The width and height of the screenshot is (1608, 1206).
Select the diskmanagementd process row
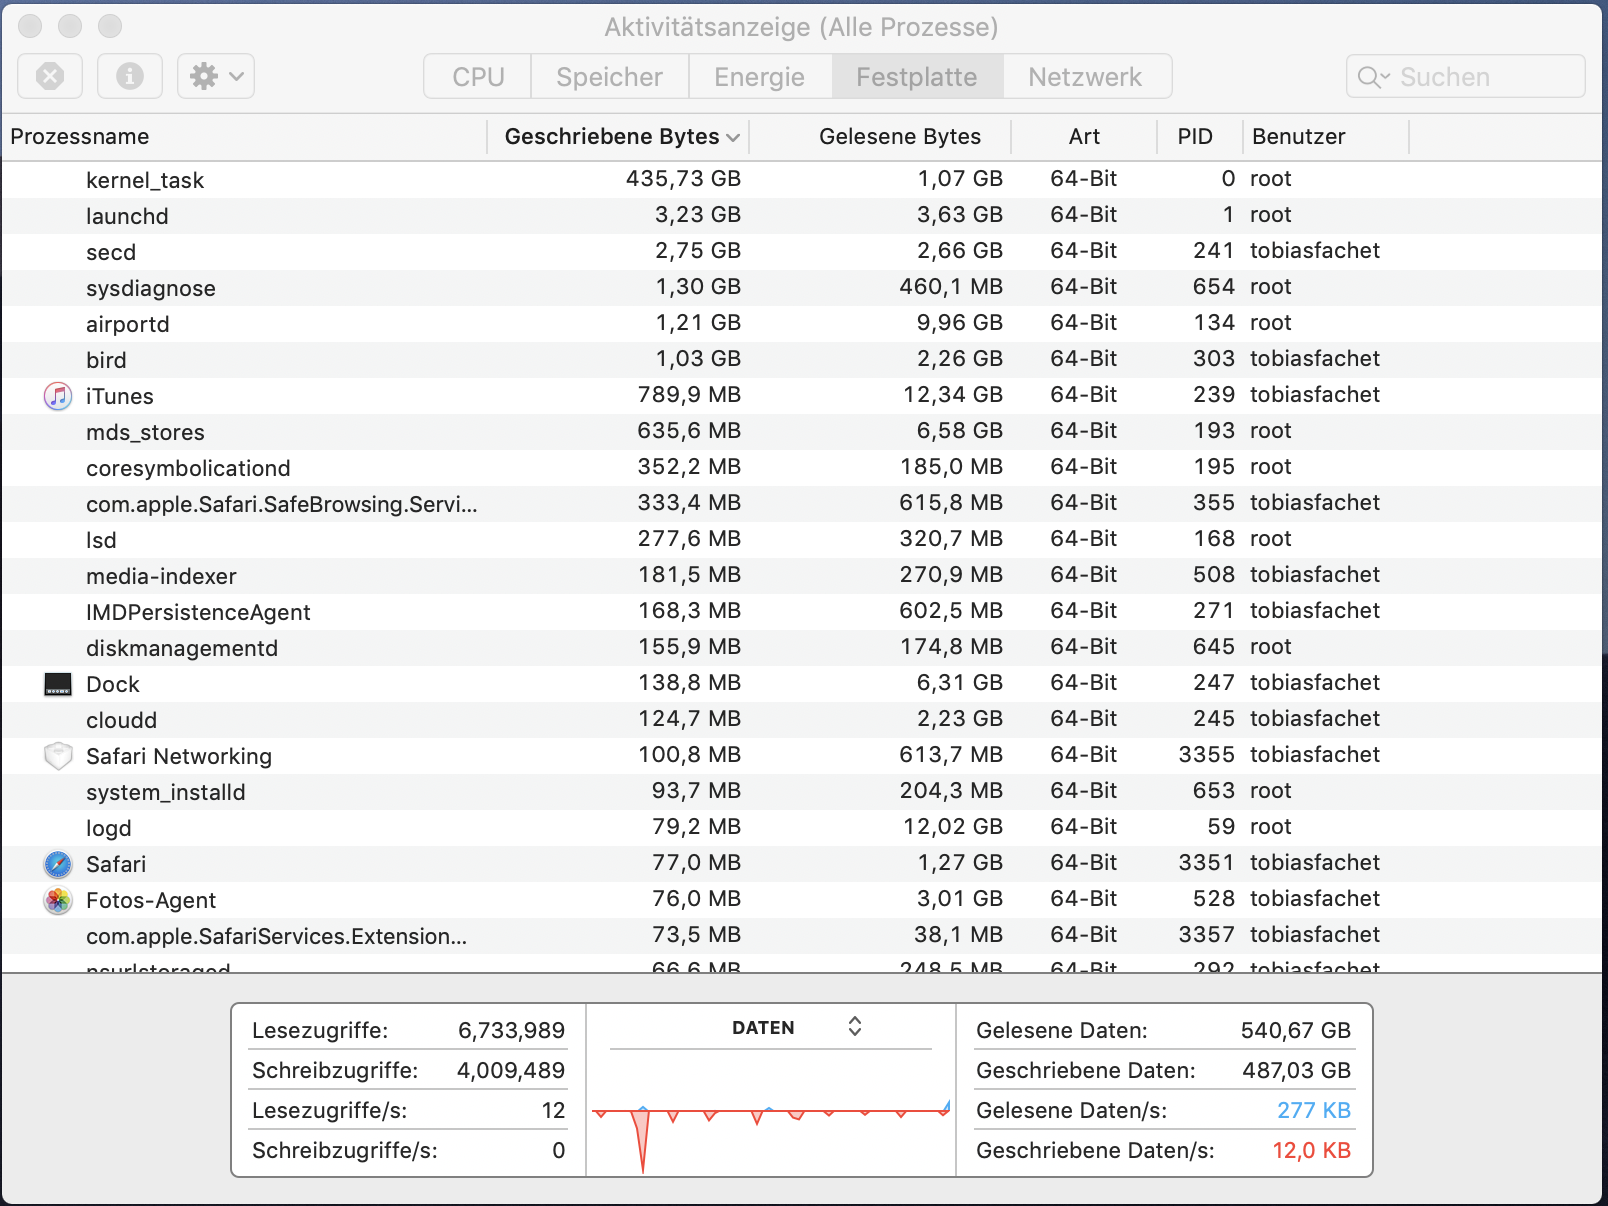pos(802,648)
